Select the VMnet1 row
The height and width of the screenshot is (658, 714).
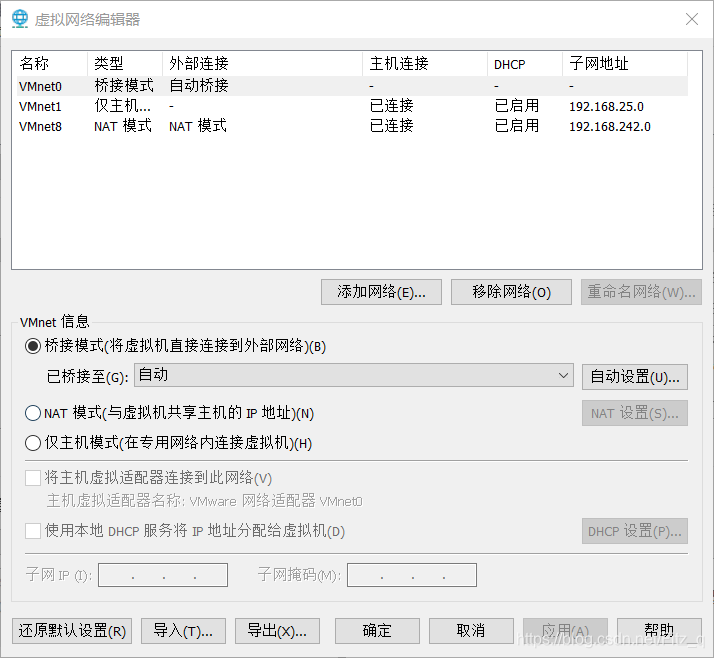352,106
